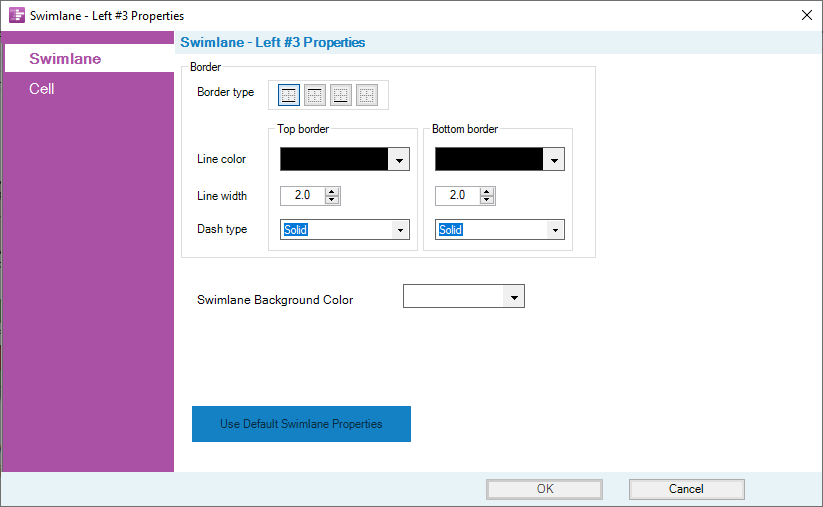Viewport: 823px width, 507px height.
Task: Select top and bottom border type icon
Action: click(289, 95)
